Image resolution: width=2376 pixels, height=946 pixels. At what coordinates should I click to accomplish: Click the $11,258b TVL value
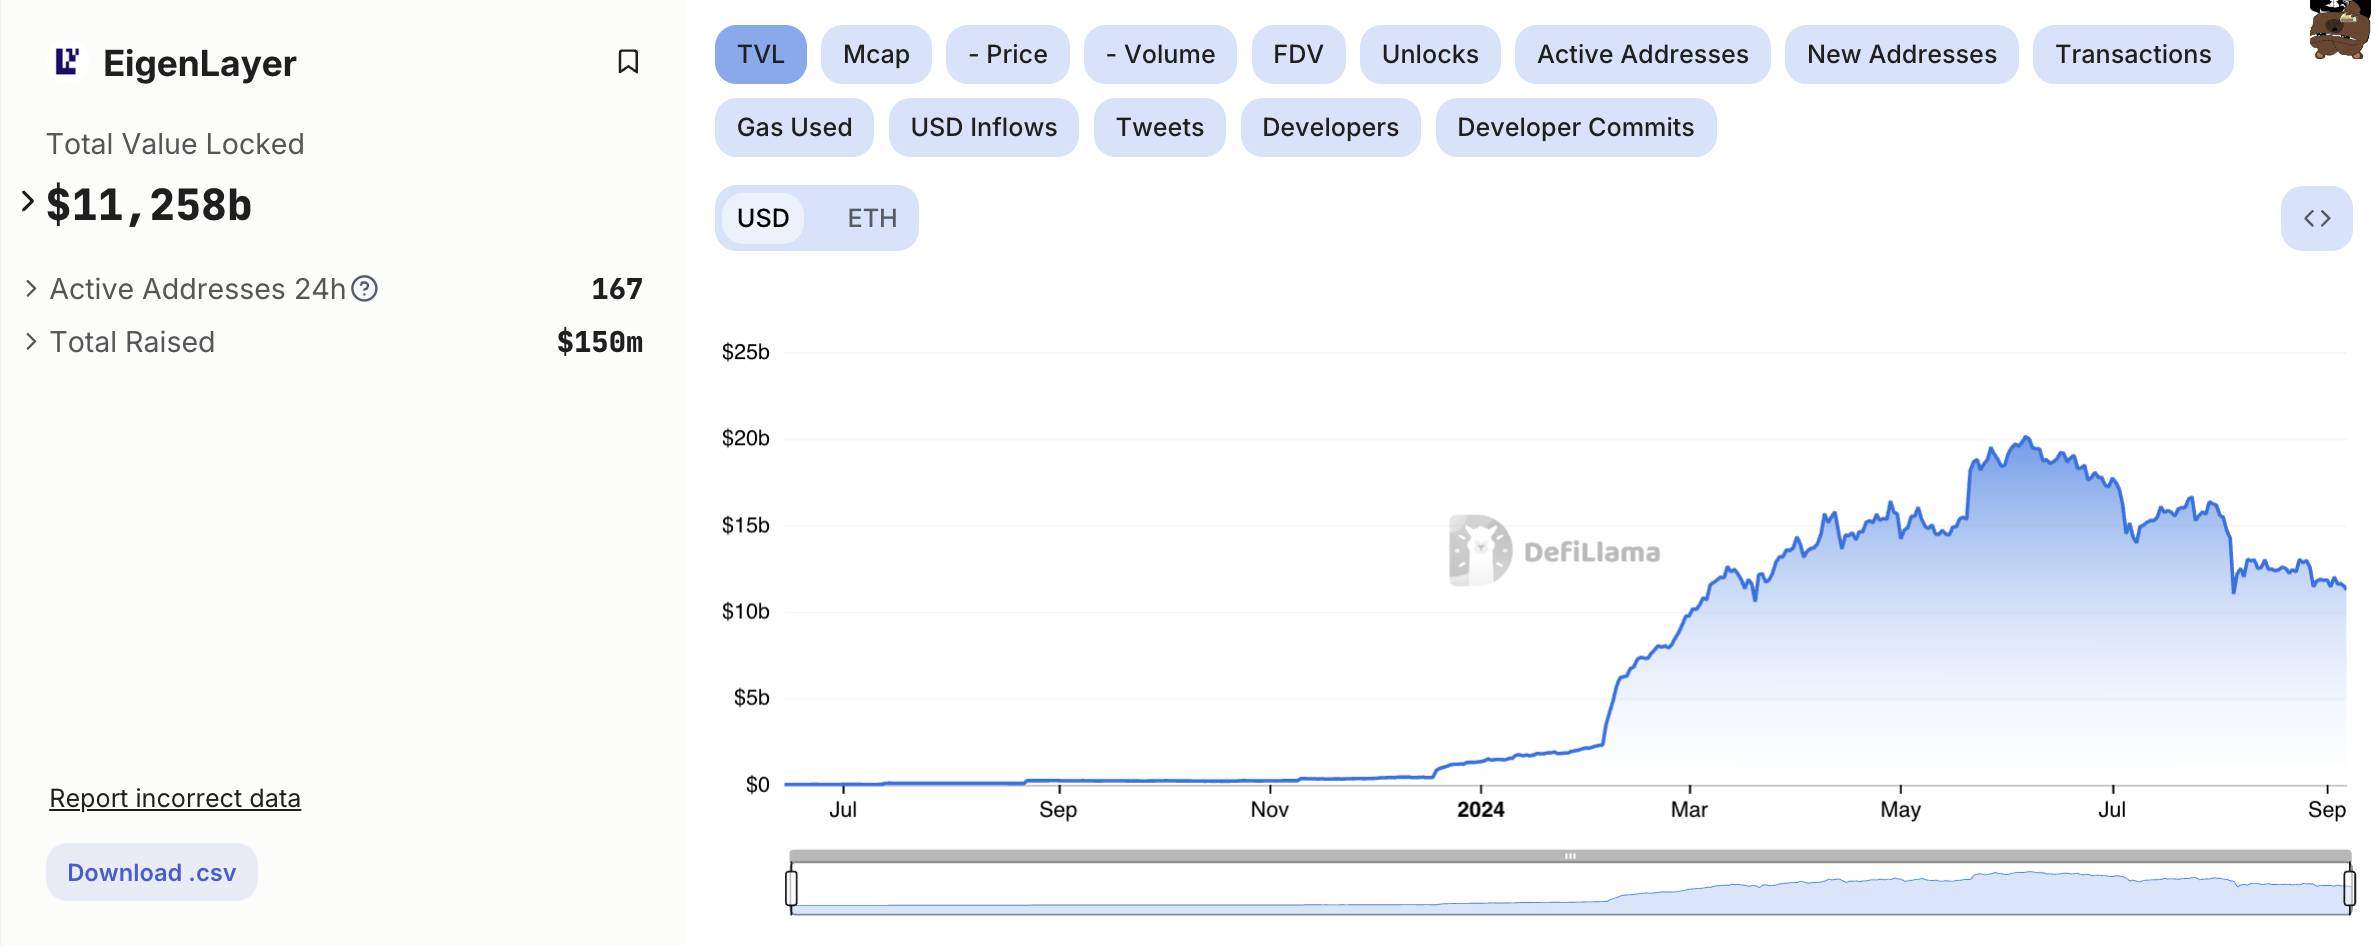tap(149, 205)
